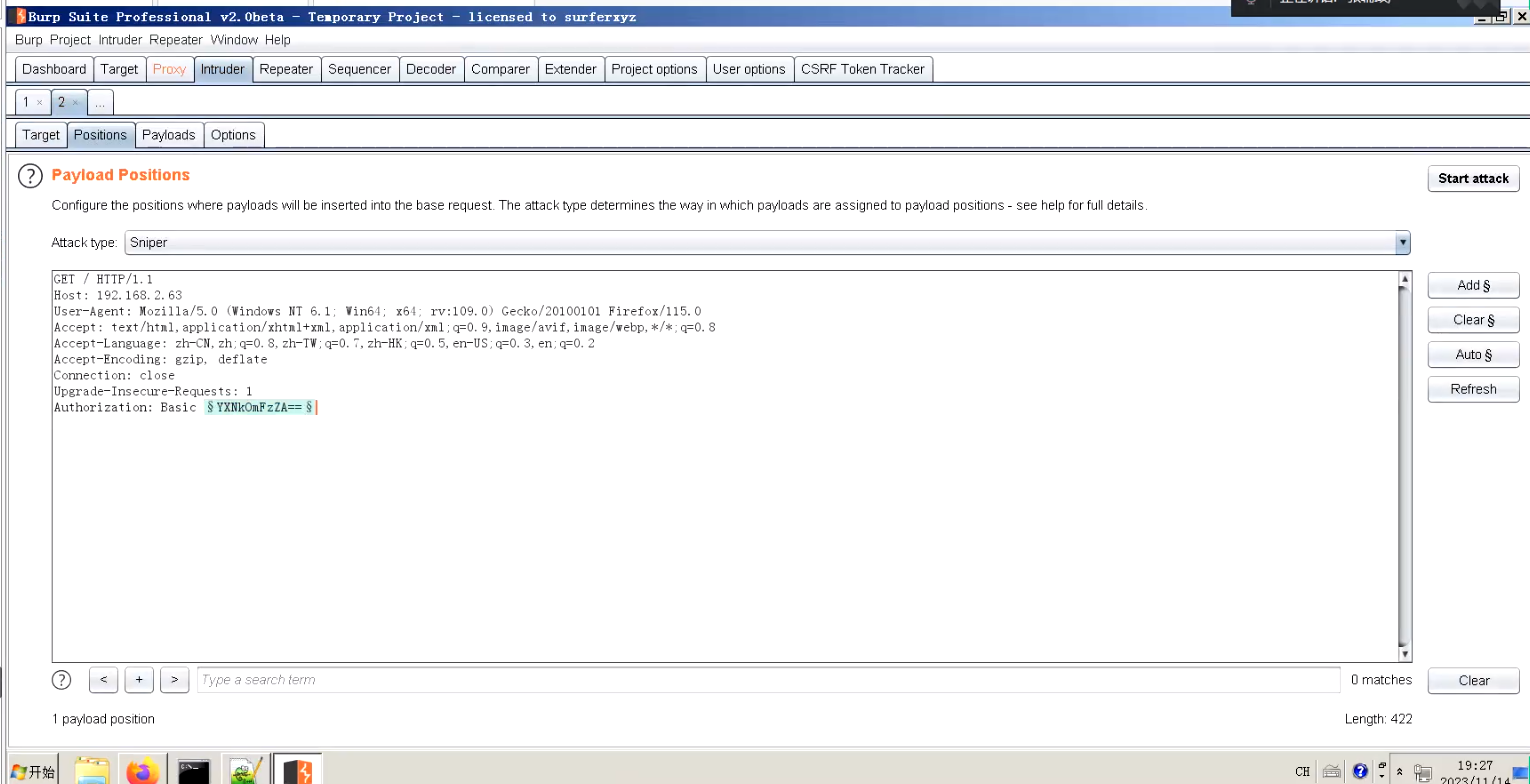Click in the search term field
Screen dimensions: 1530x784
point(768,680)
